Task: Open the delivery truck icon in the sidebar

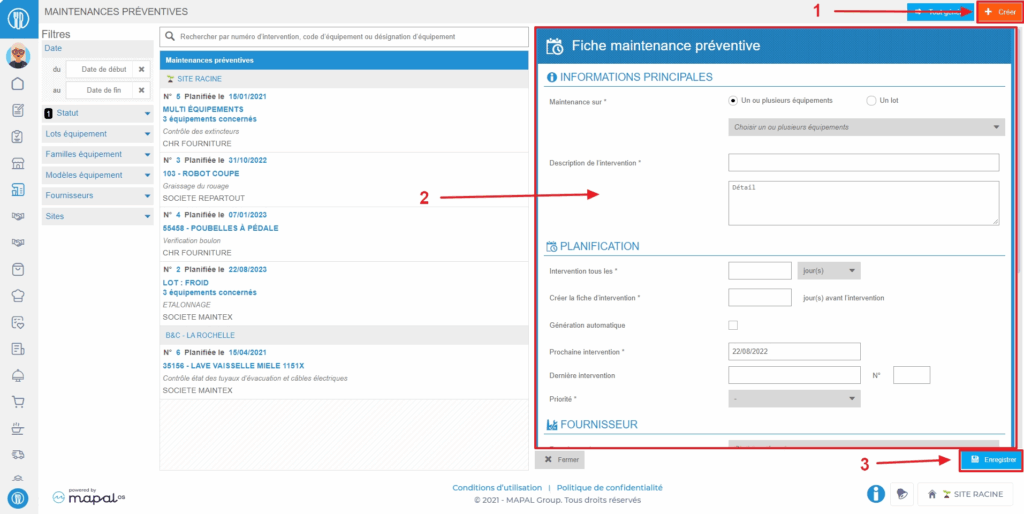Action: pyautogui.click(x=17, y=455)
